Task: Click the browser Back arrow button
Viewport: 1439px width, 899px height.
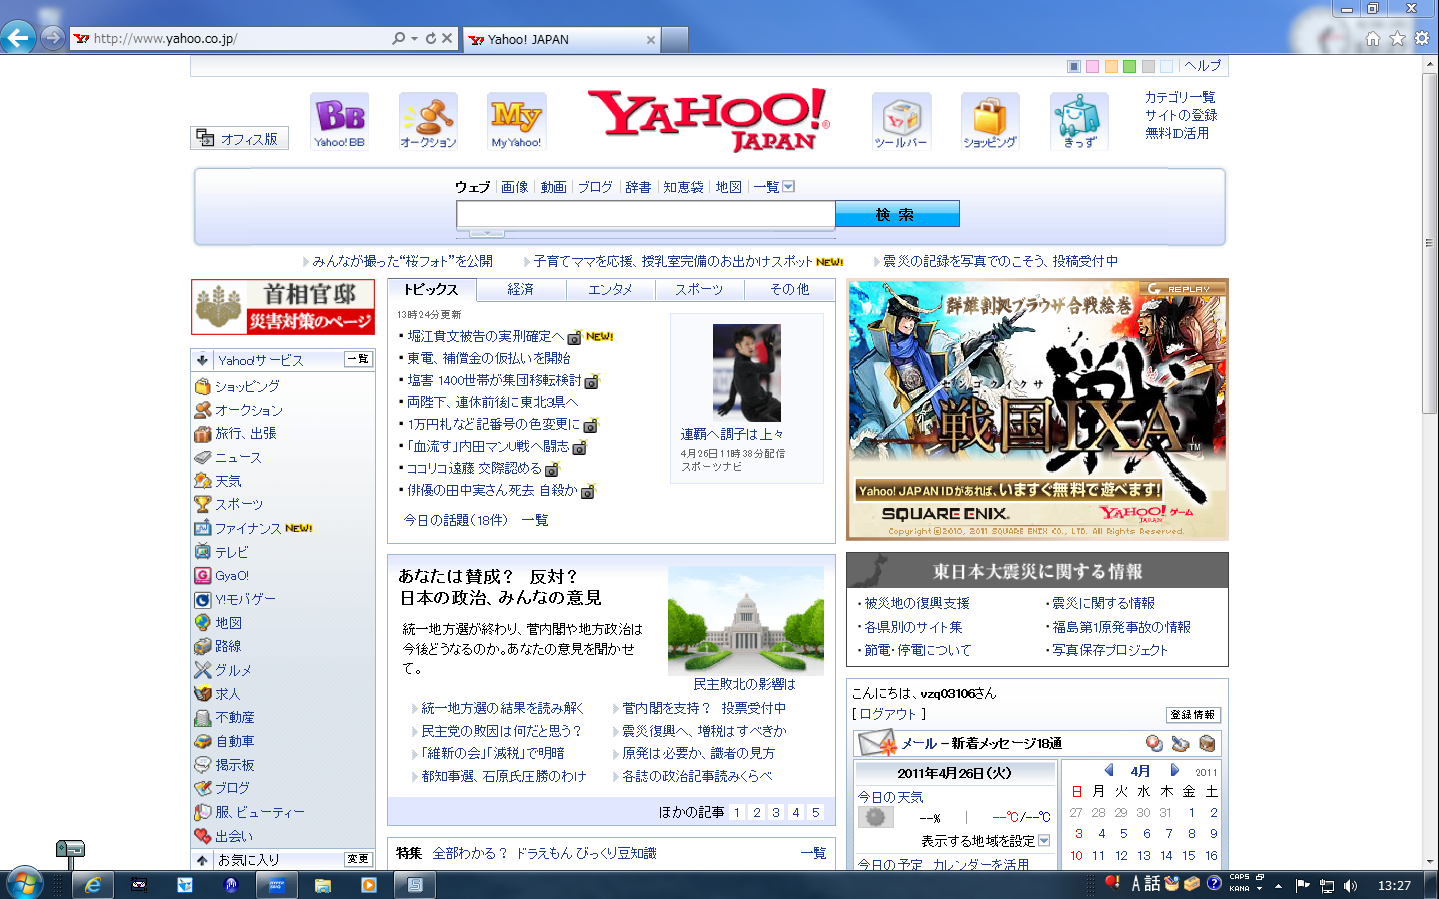Action: (x=18, y=38)
